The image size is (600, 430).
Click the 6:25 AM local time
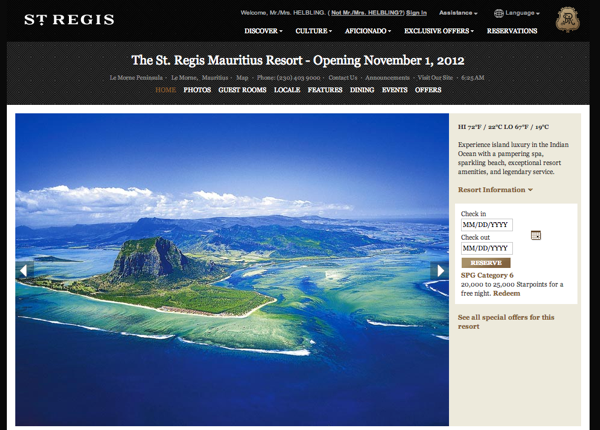point(473,78)
